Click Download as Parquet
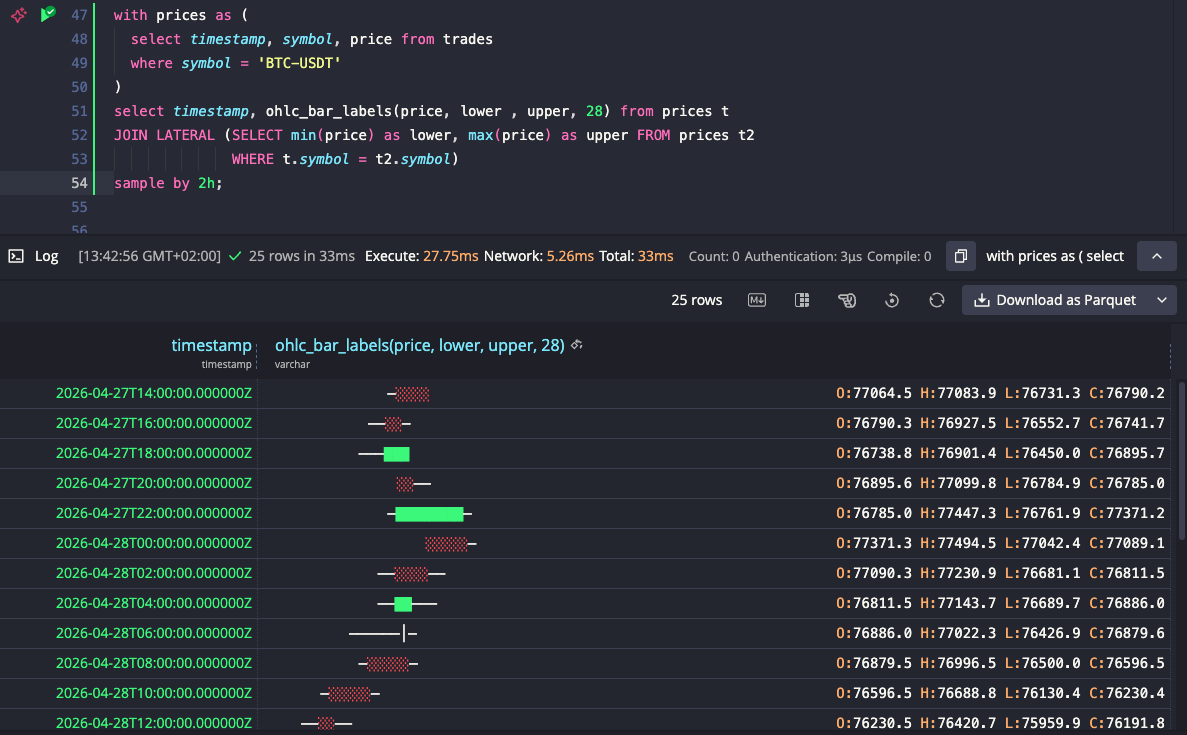The image size is (1187, 735). (1055, 300)
